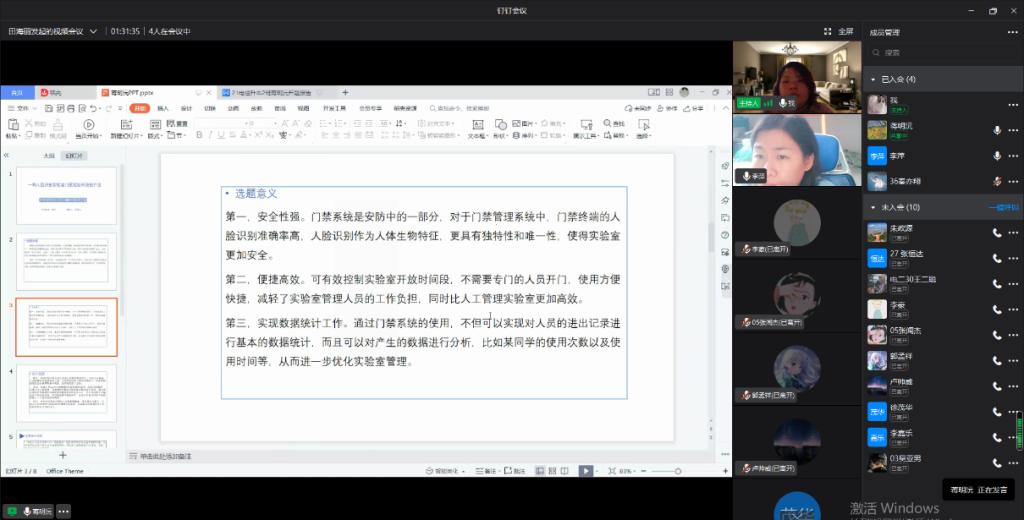
Task: Switch to the 开始 ribbon tab
Action: click(x=140, y=108)
